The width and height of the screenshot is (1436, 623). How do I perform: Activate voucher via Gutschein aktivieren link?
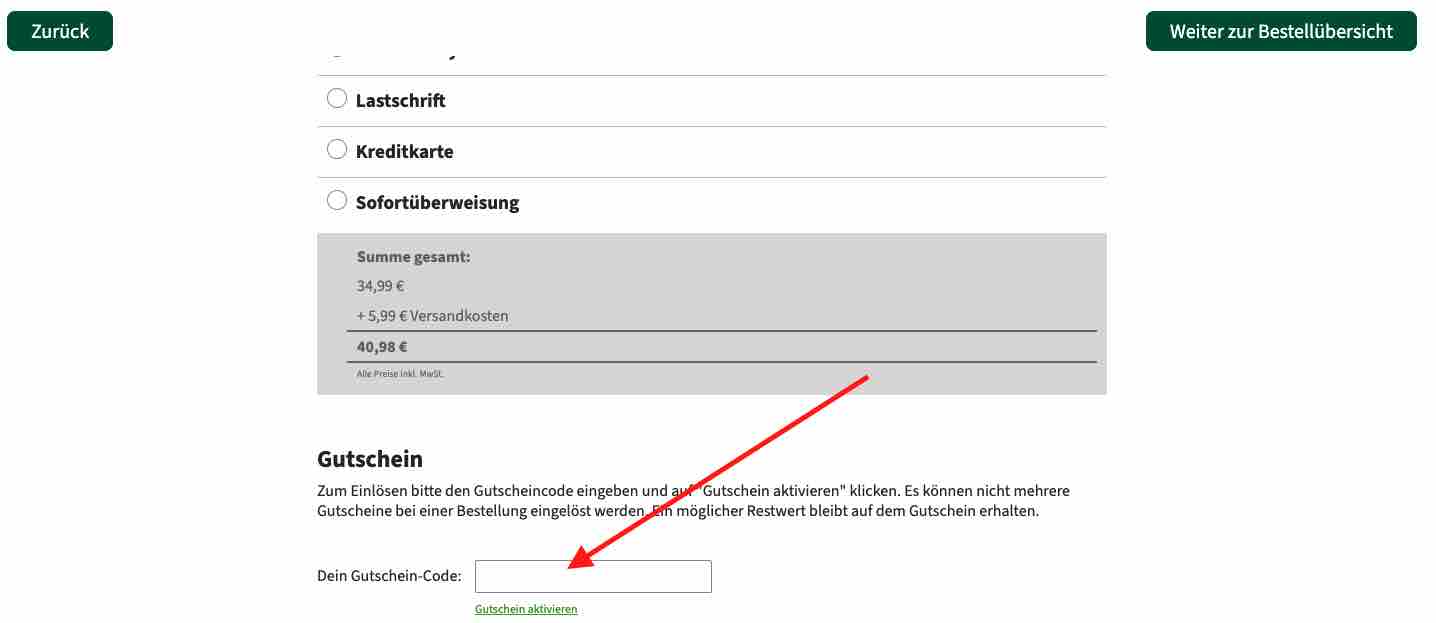pos(526,609)
